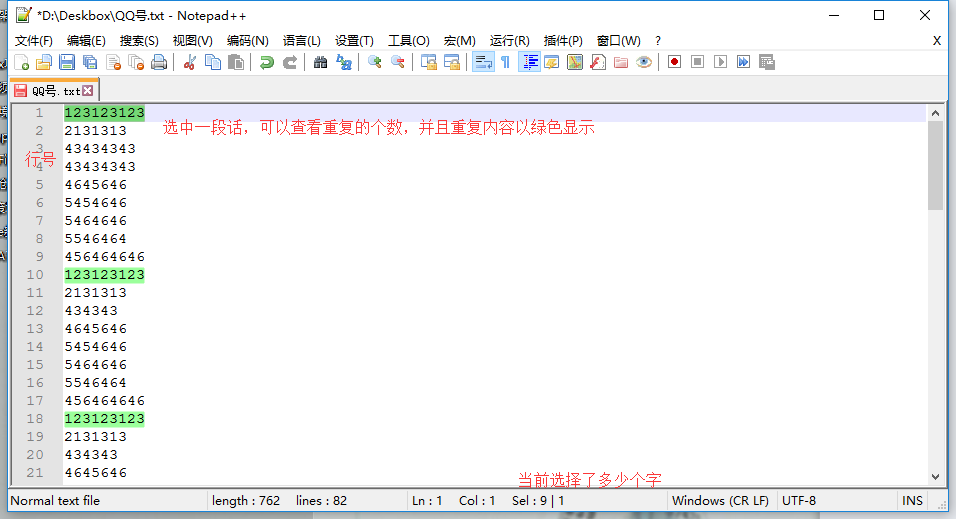Image resolution: width=956 pixels, height=519 pixels.
Task: Run macro multiple times icon
Action: (x=743, y=62)
